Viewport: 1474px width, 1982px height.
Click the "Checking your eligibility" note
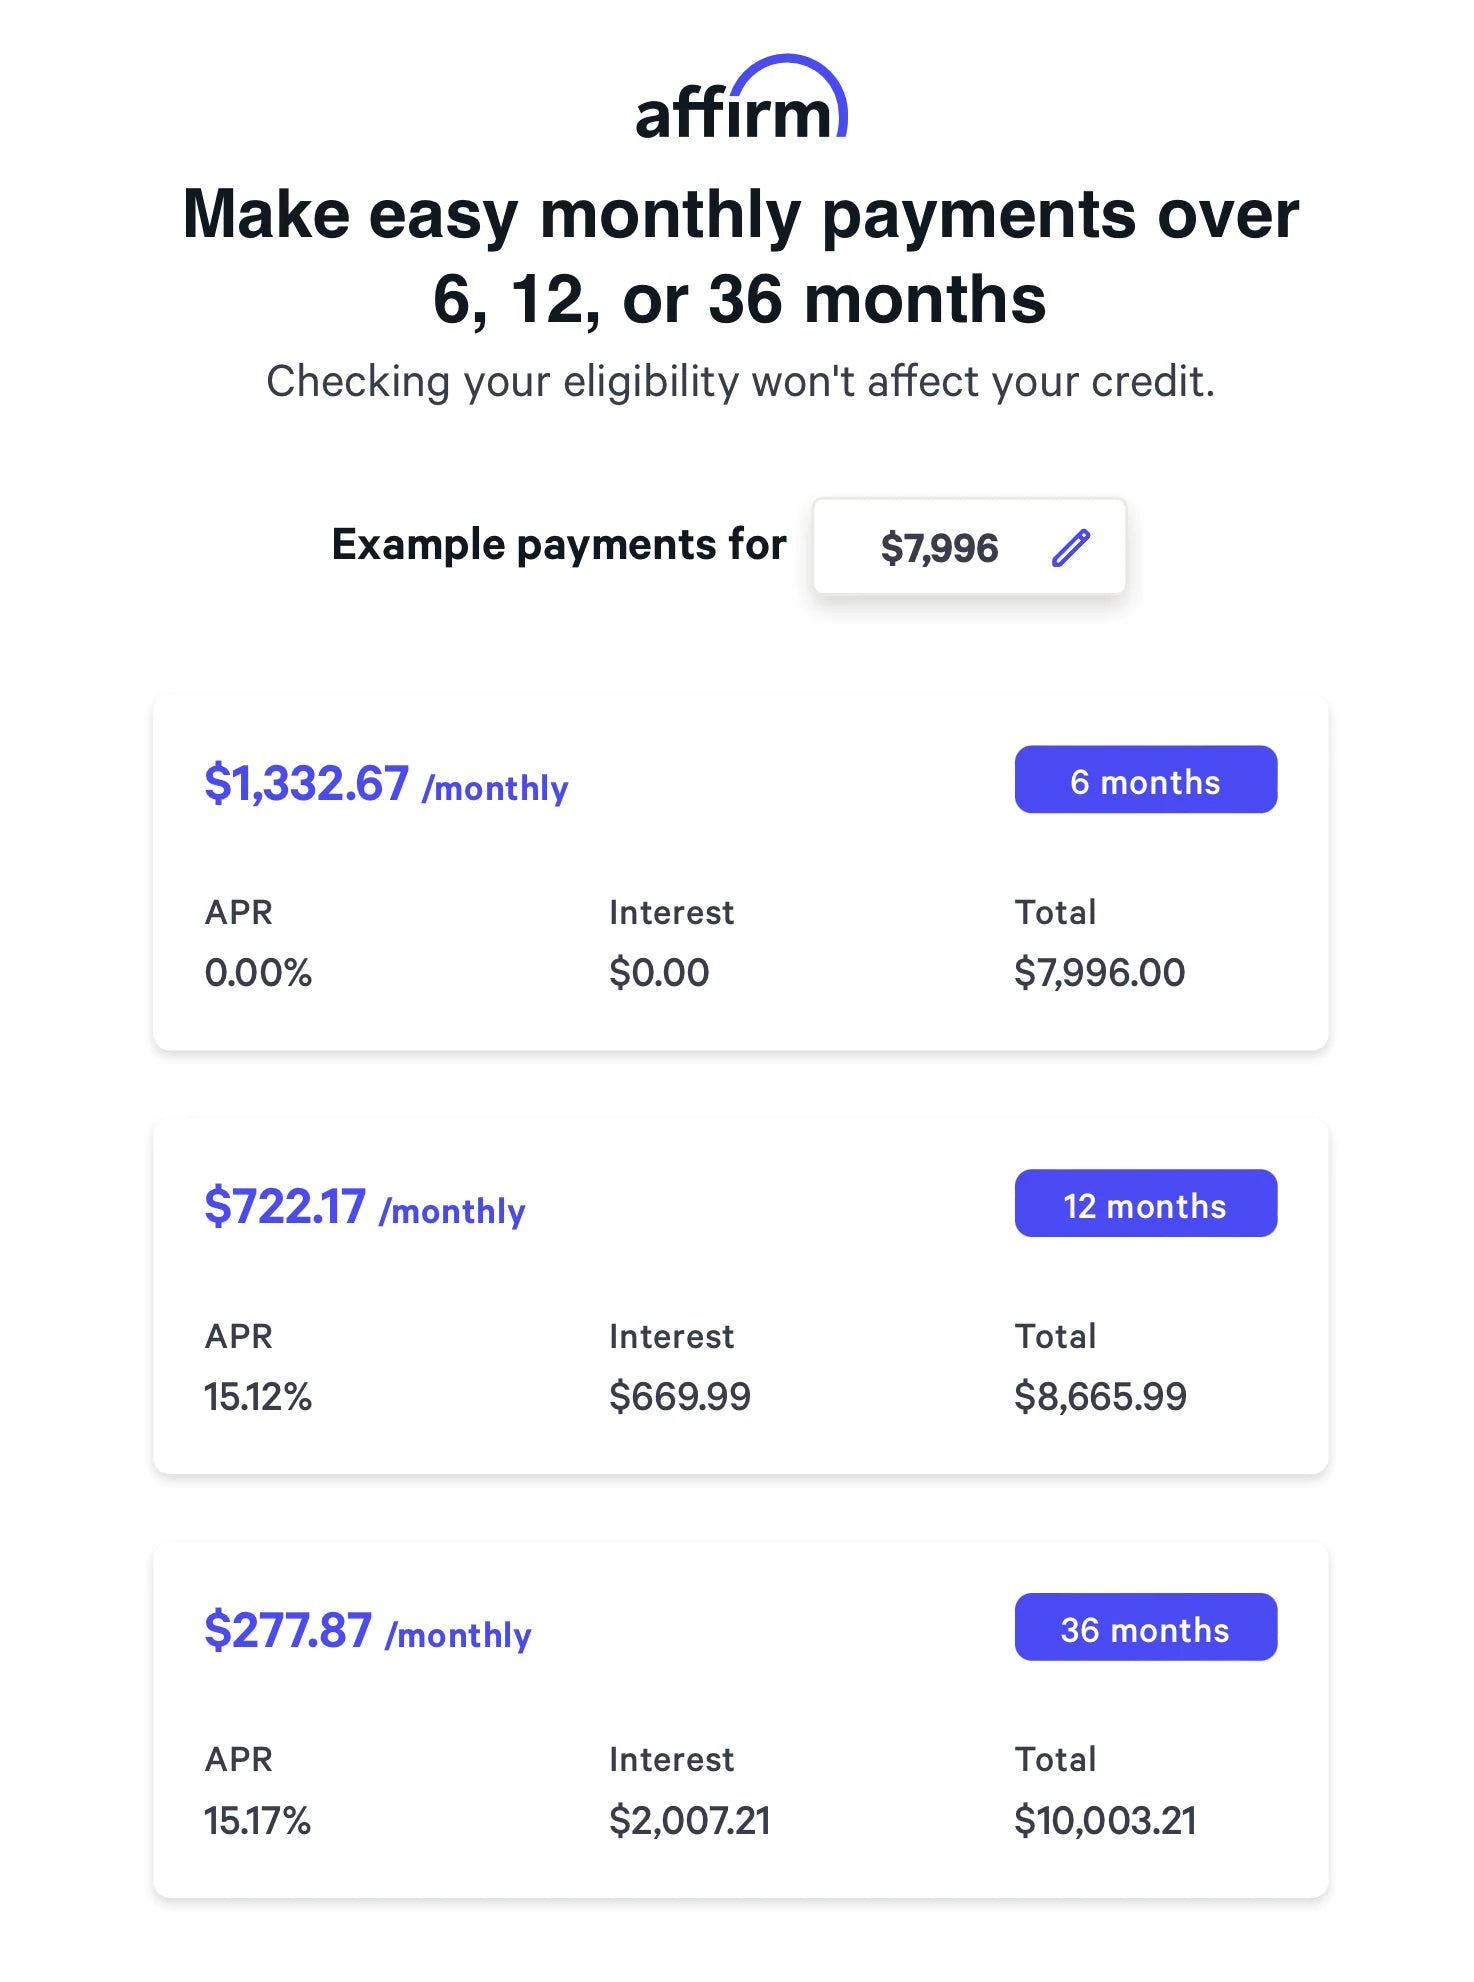point(740,382)
